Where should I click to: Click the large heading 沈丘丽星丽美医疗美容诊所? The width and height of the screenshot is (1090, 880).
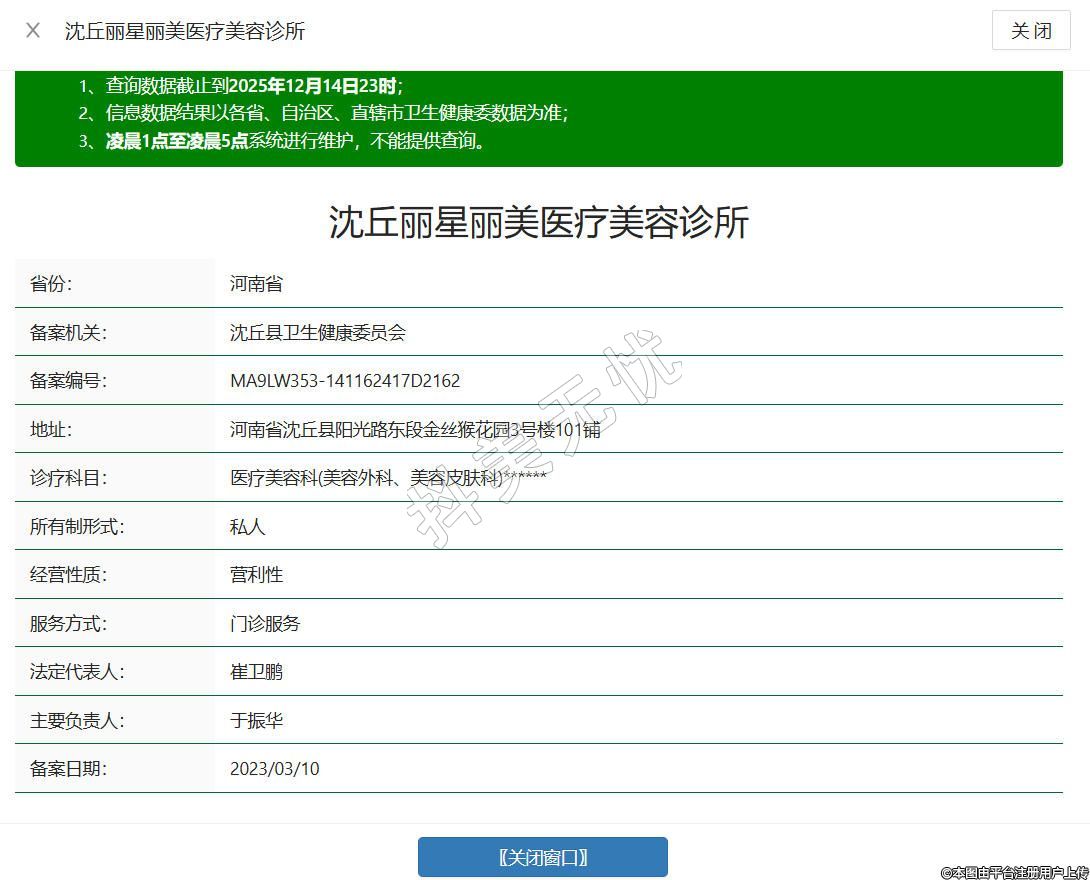tap(539, 222)
